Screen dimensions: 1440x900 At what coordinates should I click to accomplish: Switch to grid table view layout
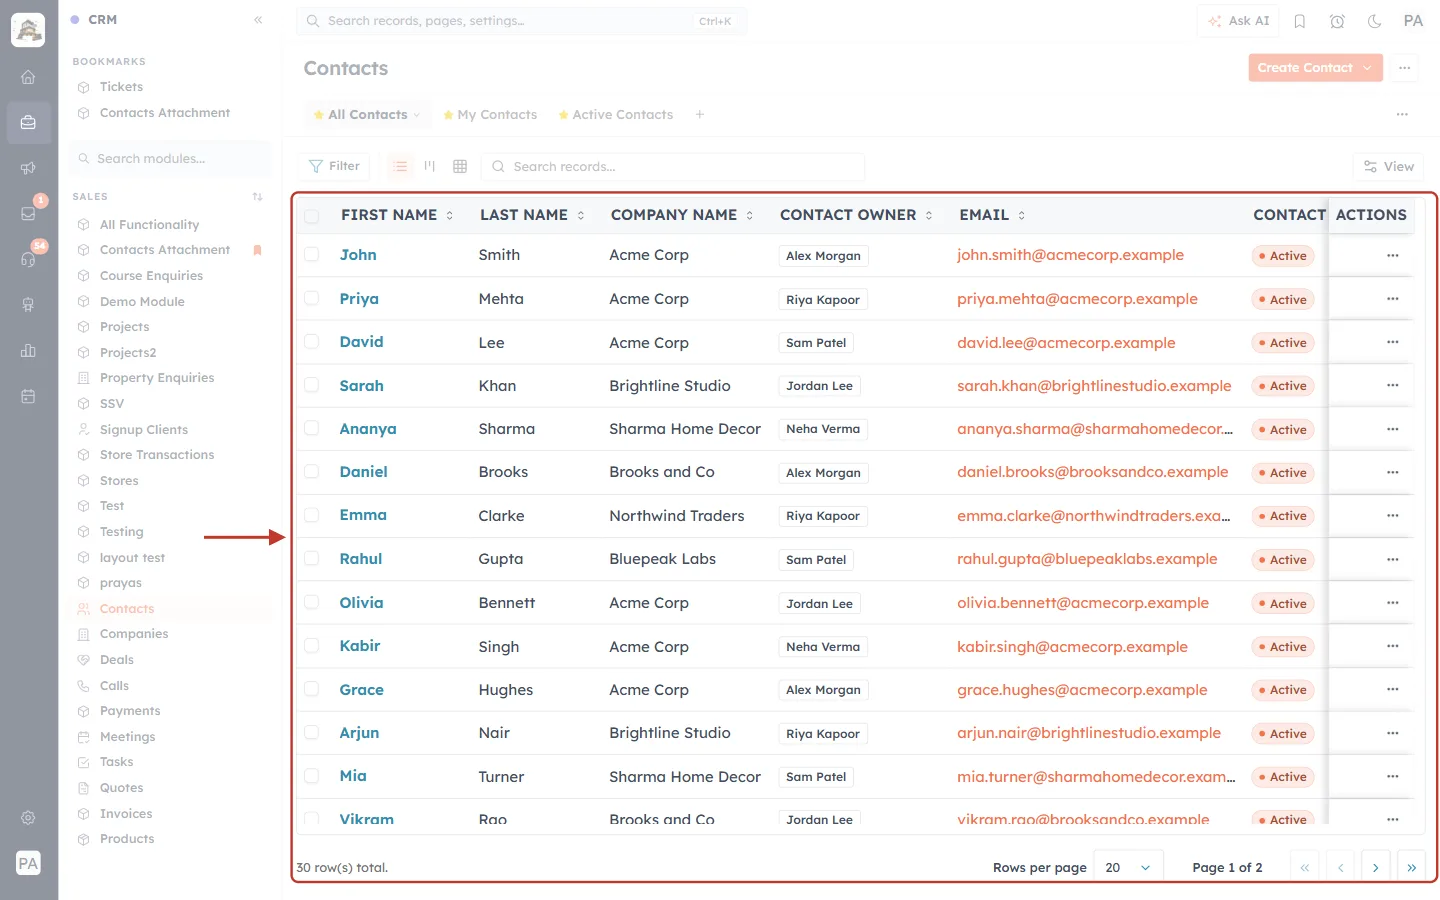coord(460,166)
